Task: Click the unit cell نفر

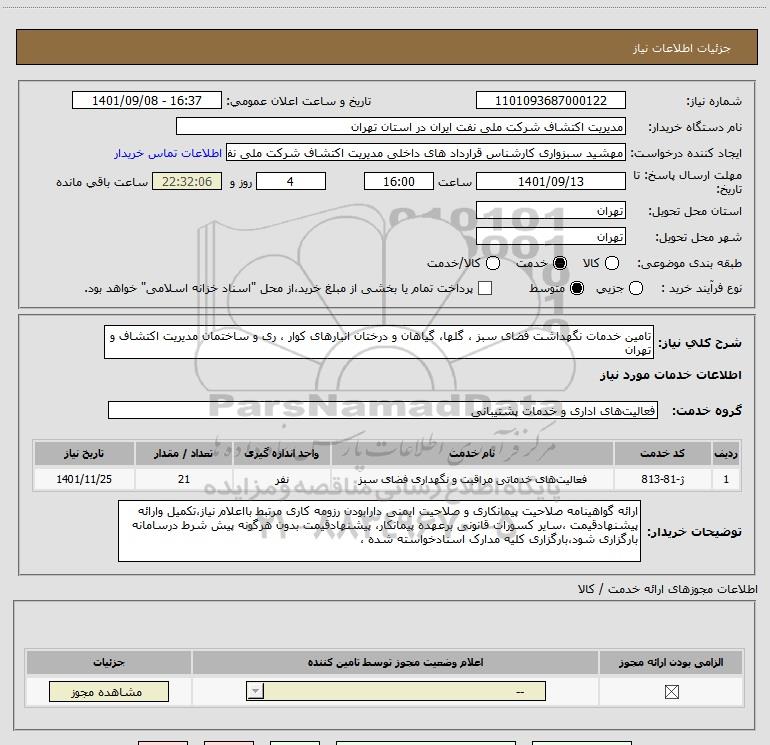Action: coord(282,479)
